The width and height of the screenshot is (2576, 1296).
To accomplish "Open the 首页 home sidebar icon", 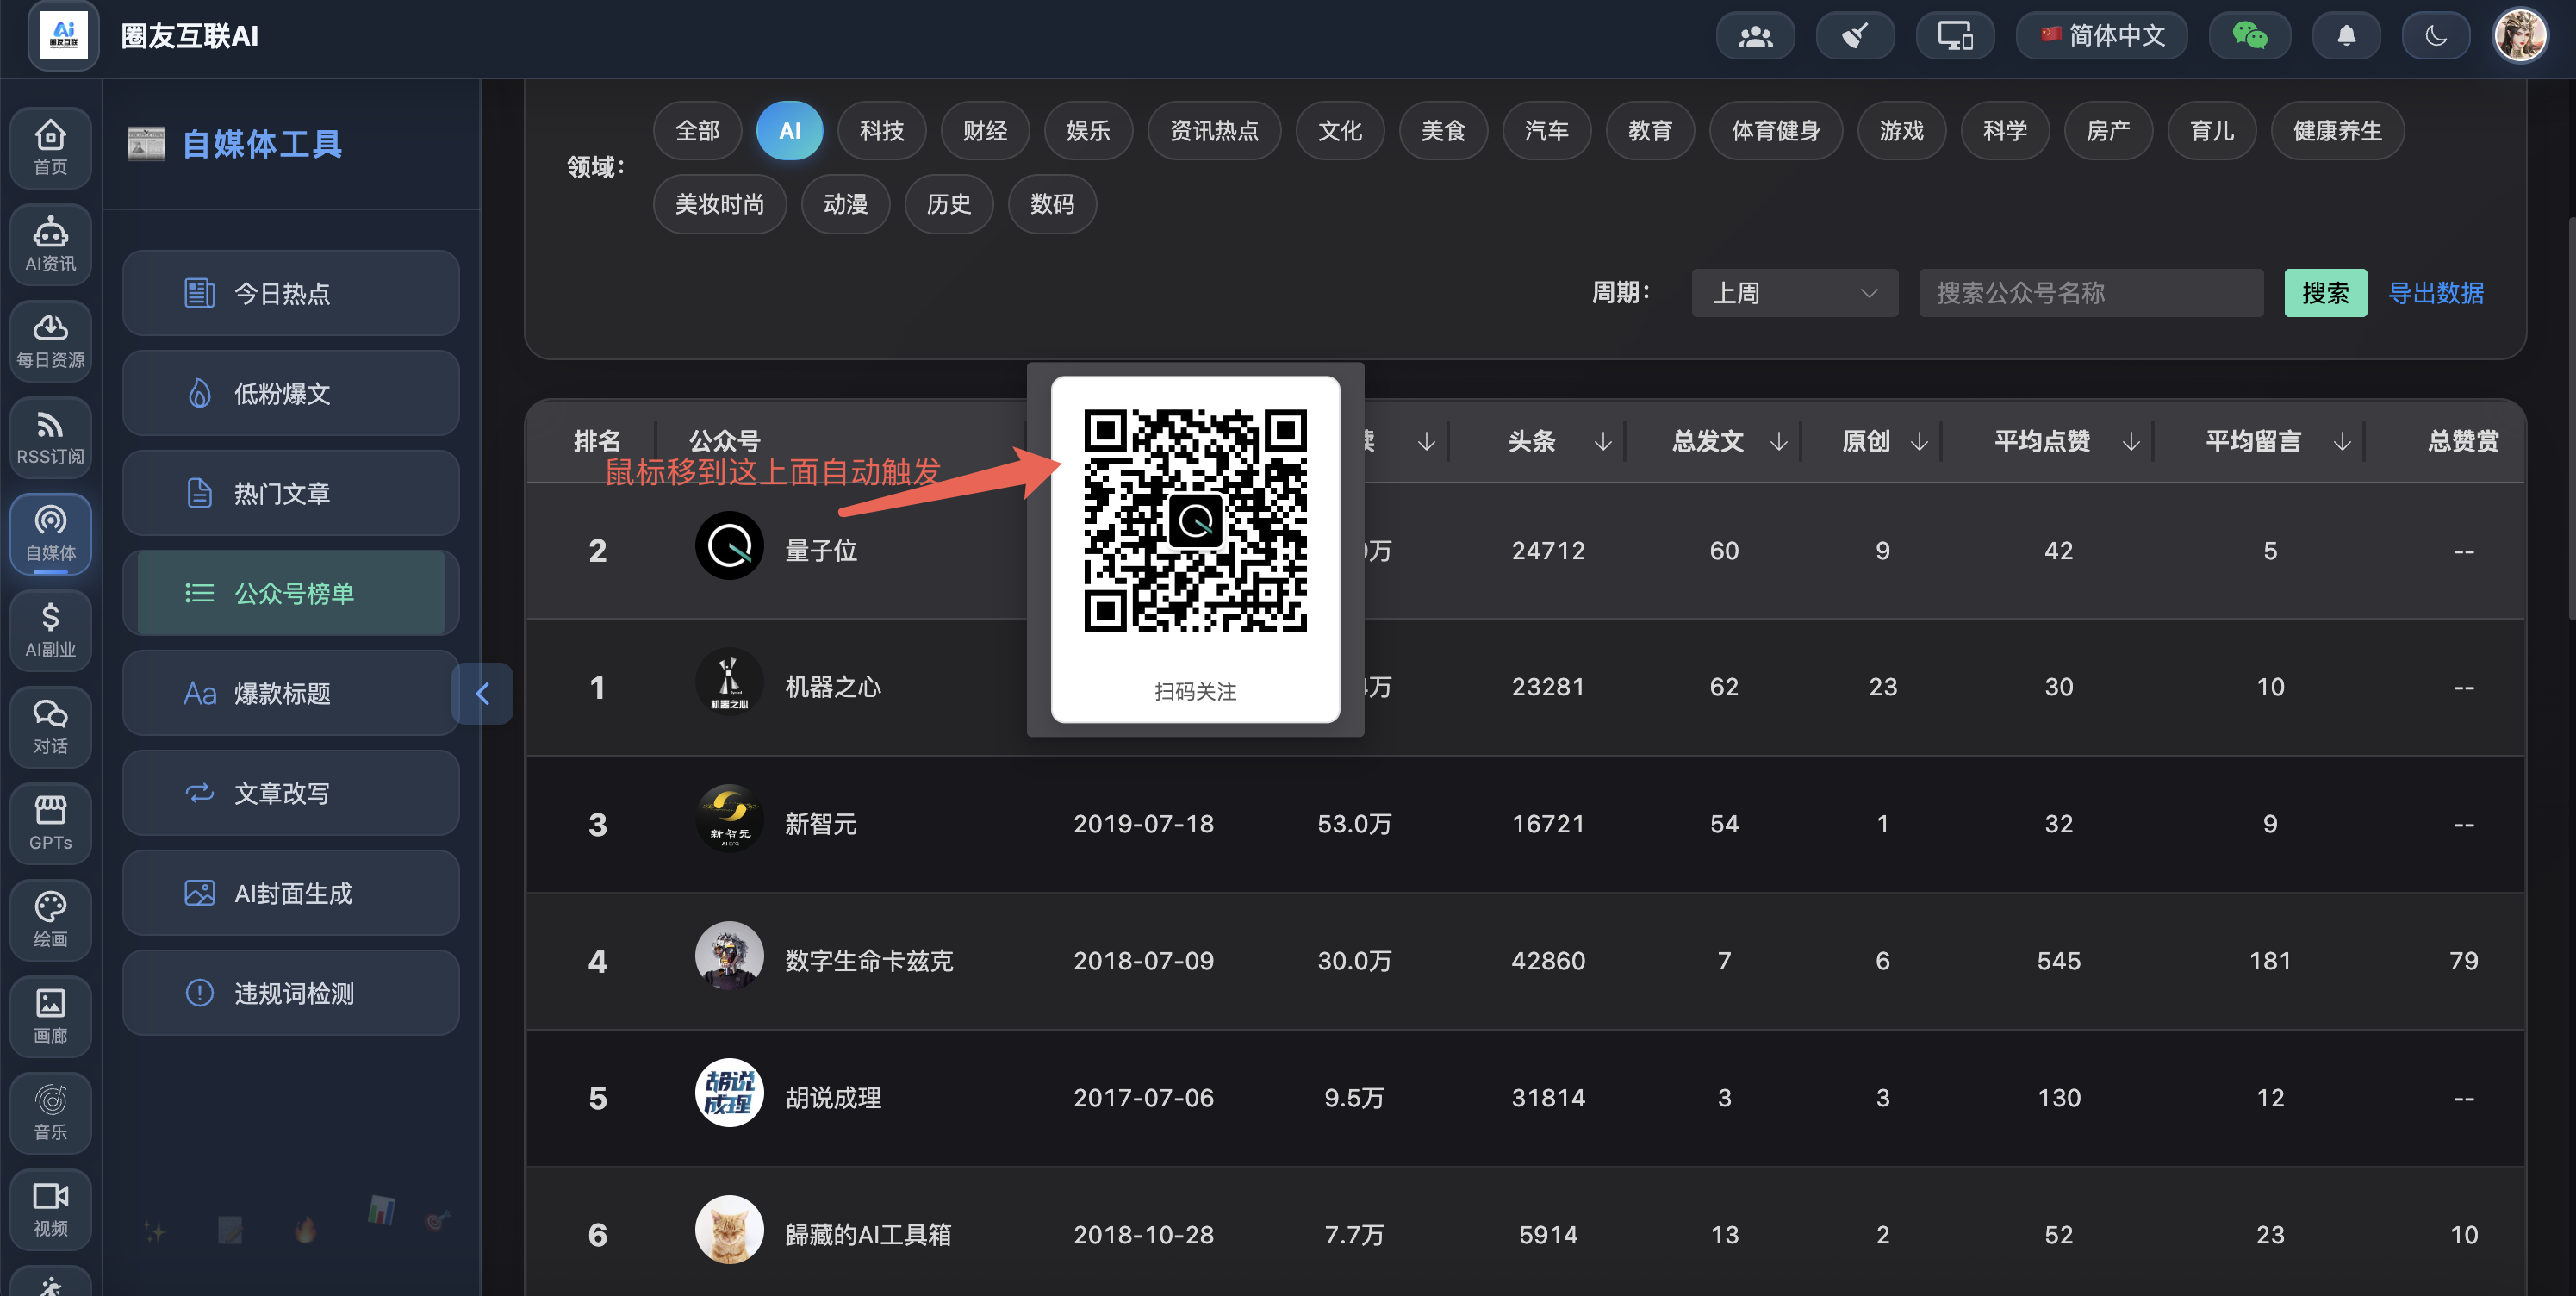I will (x=50, y=147).
